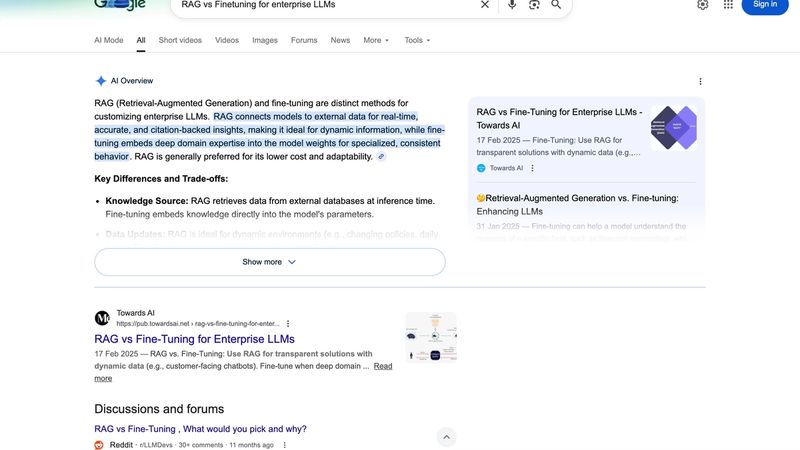
Task: Open Reddit thread What would you pick and why
Action: pyautogui.click(x=201, y=429)
